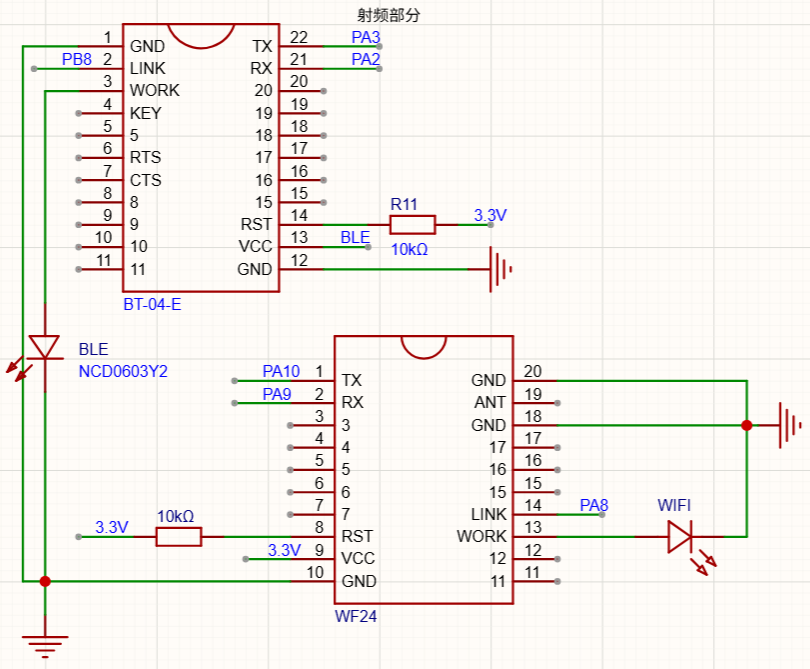Viewport: 810px width, 669px height.
Task: Click the LINK pin 2 name on BT-04-E
Action: (148, 68)
